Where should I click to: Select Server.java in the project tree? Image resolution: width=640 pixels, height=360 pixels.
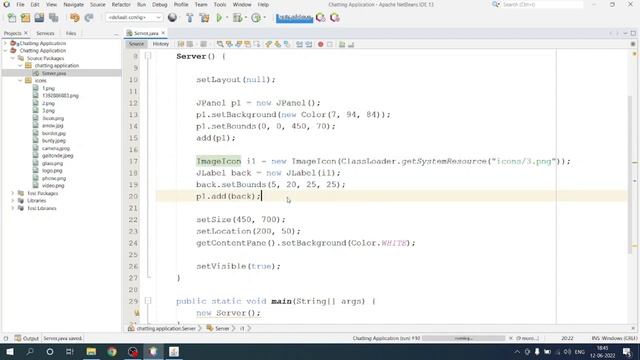[x=53, y=73]
